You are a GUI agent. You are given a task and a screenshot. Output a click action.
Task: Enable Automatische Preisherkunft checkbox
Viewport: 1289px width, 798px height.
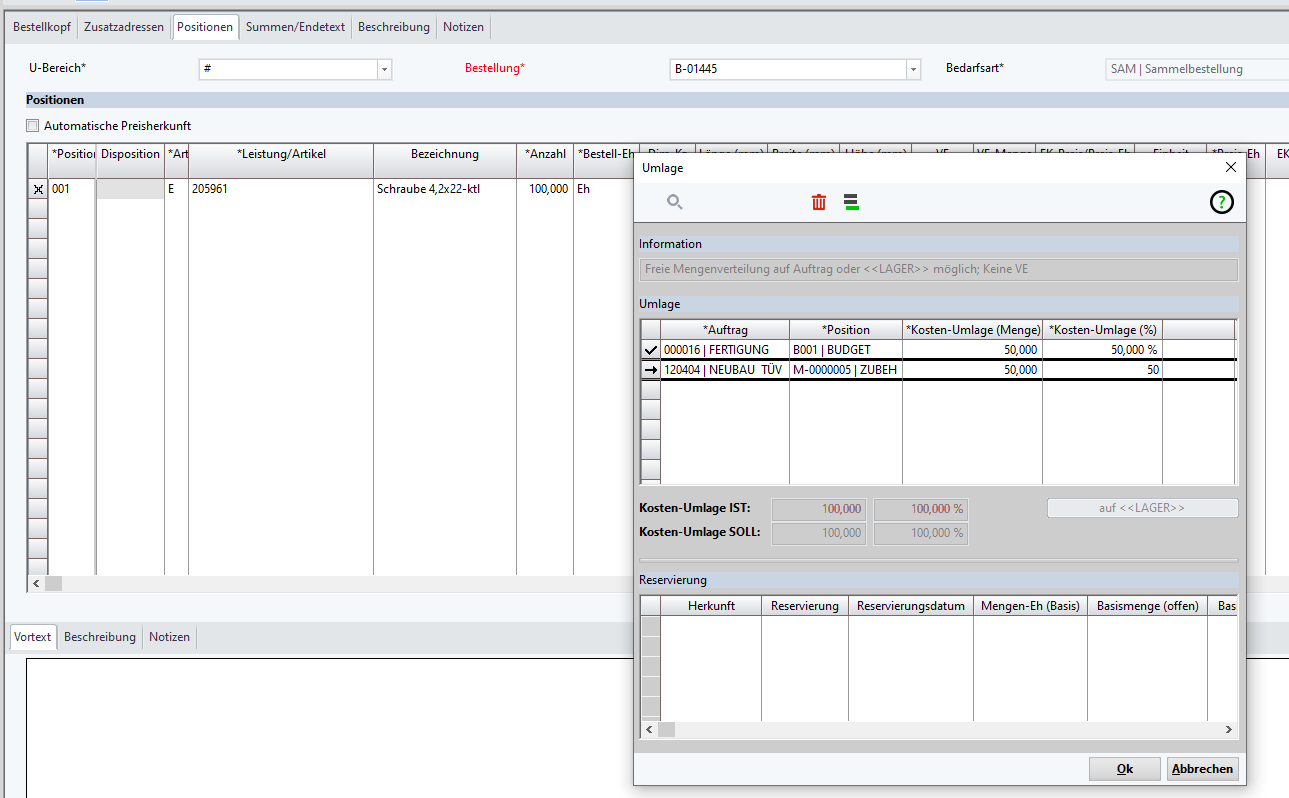tap(33, 126)
